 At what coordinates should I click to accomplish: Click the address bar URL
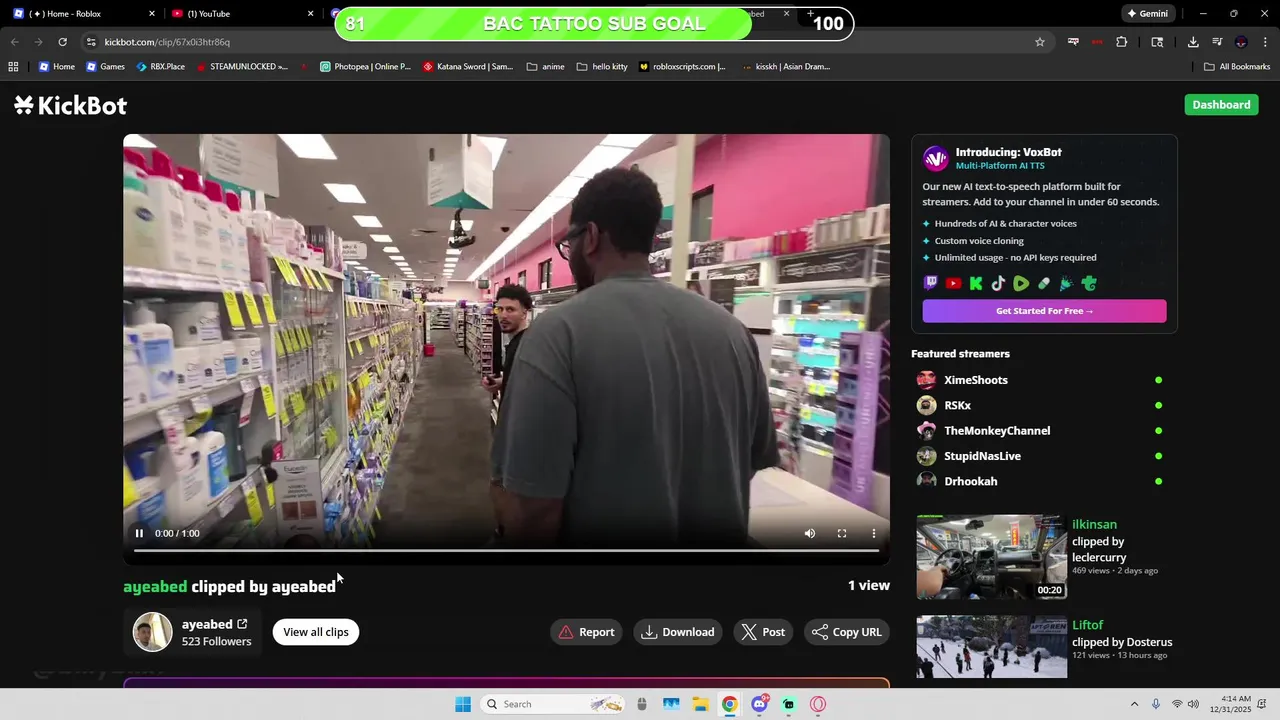167,42
